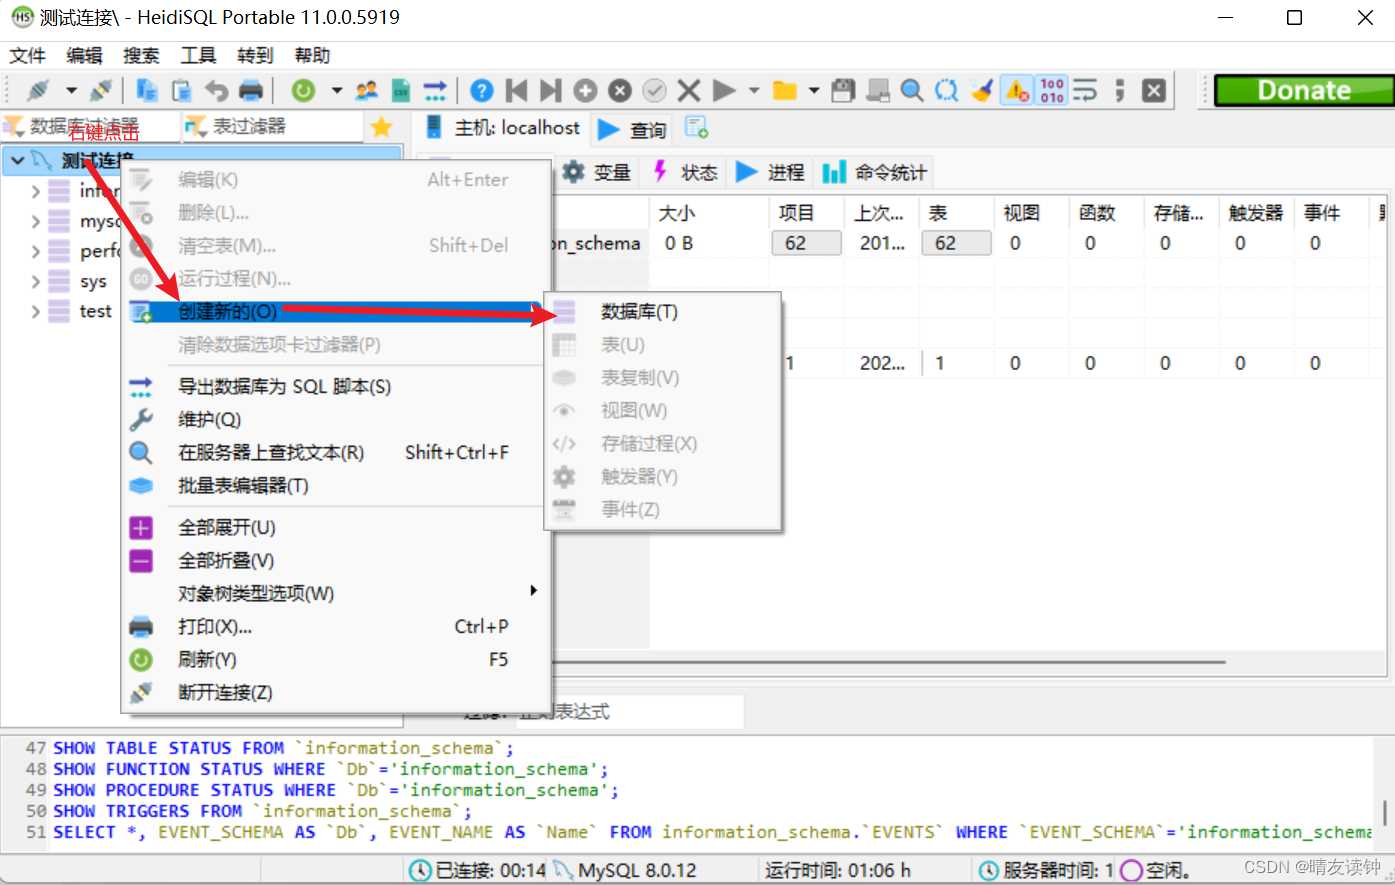Click the Word wrap toolbar icon
Viewport: 1395px width, 885px height.
click(1085, 90)
